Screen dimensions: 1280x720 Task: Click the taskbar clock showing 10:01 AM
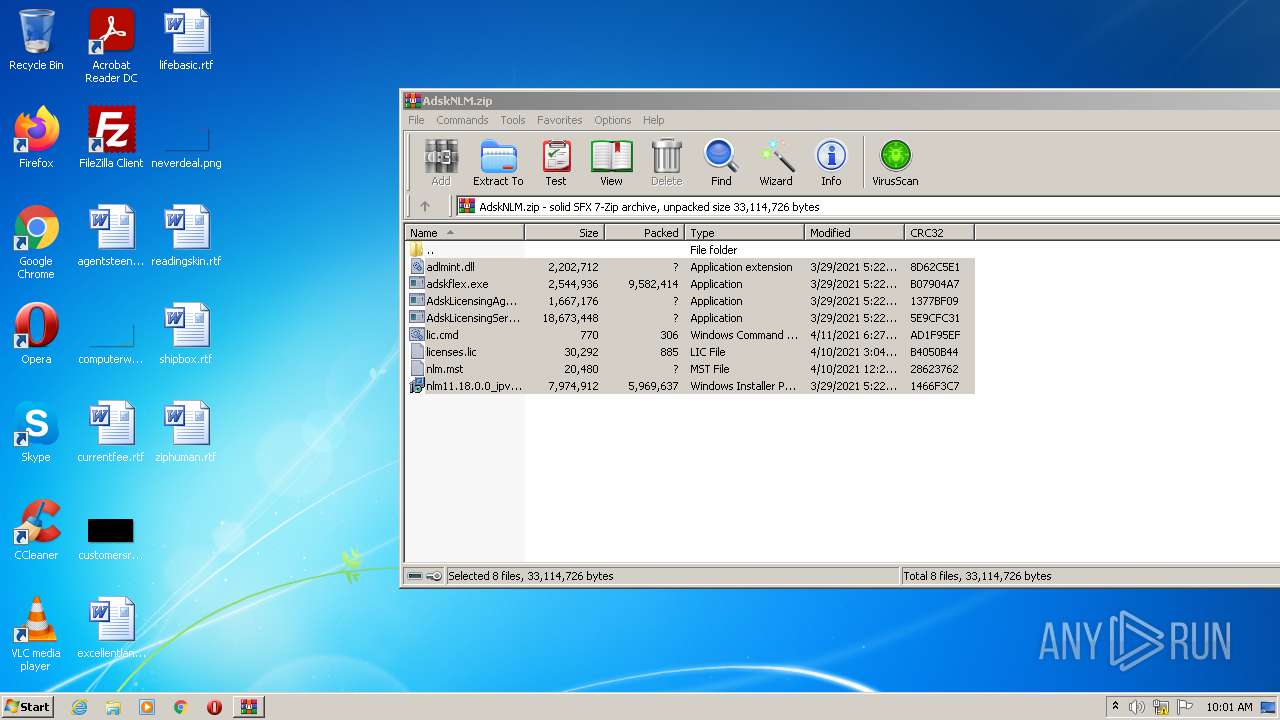click(x=1229, y=707)
